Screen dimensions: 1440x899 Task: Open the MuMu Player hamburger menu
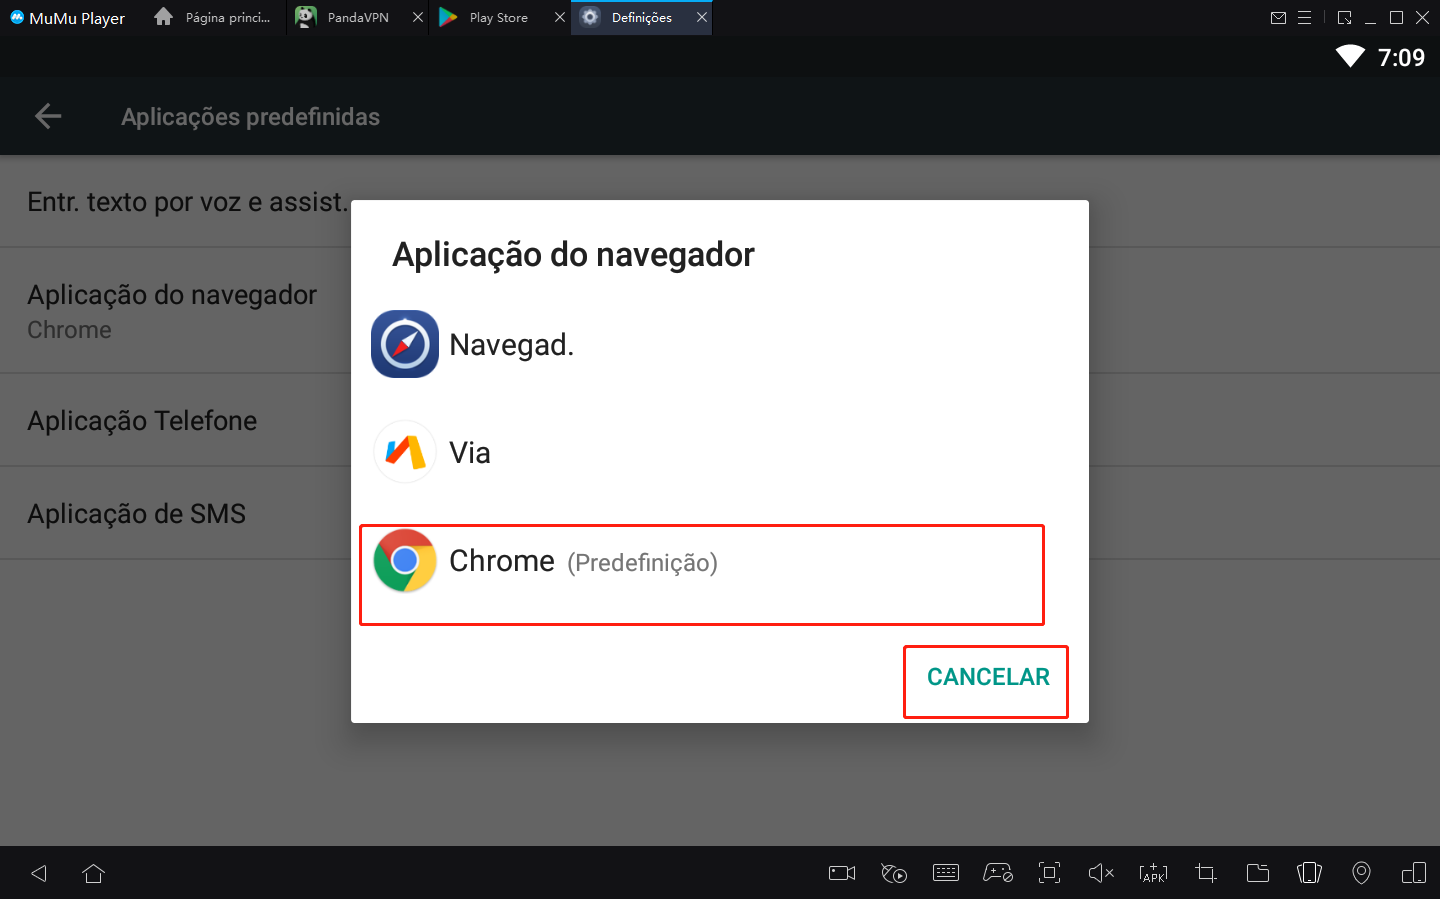[x=1306, y=17]
